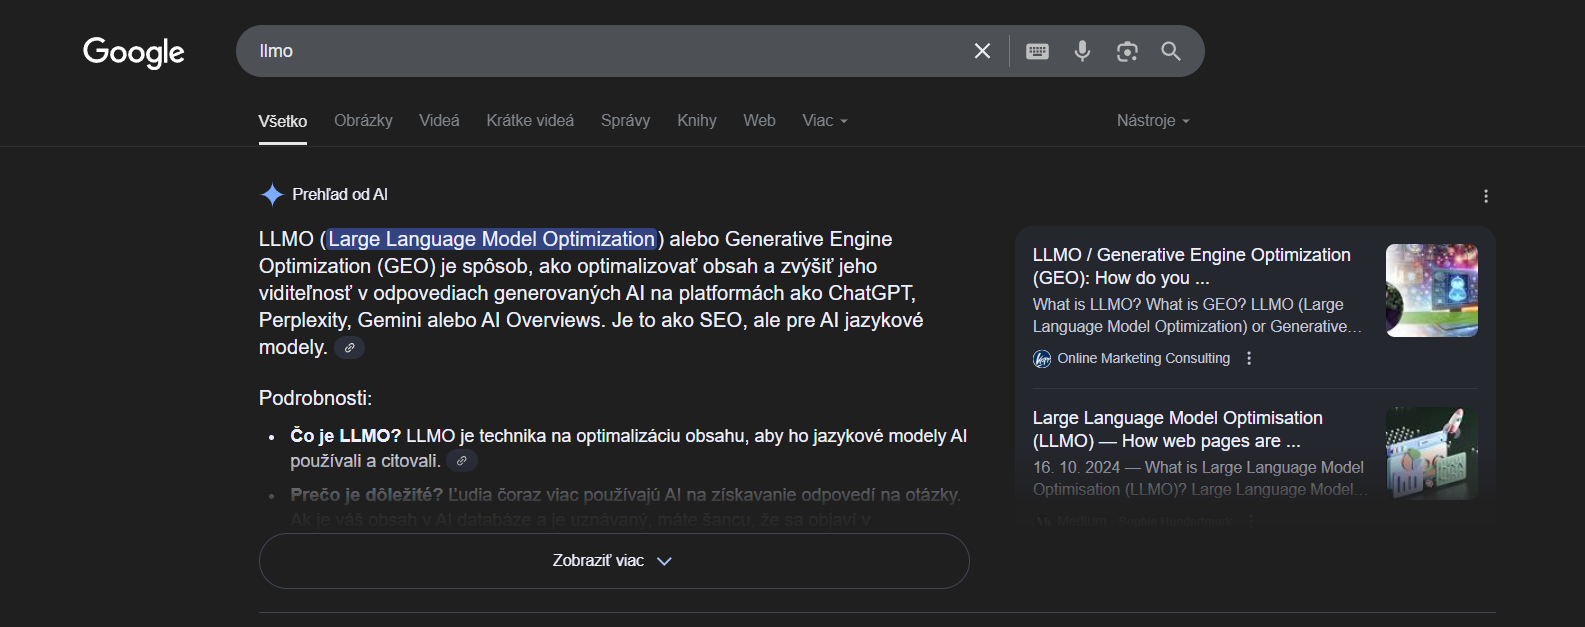This screenshot has height=627, width=1585.
Task: Click the Google logo
Action: pyautogui.click(x=134, y=52)
